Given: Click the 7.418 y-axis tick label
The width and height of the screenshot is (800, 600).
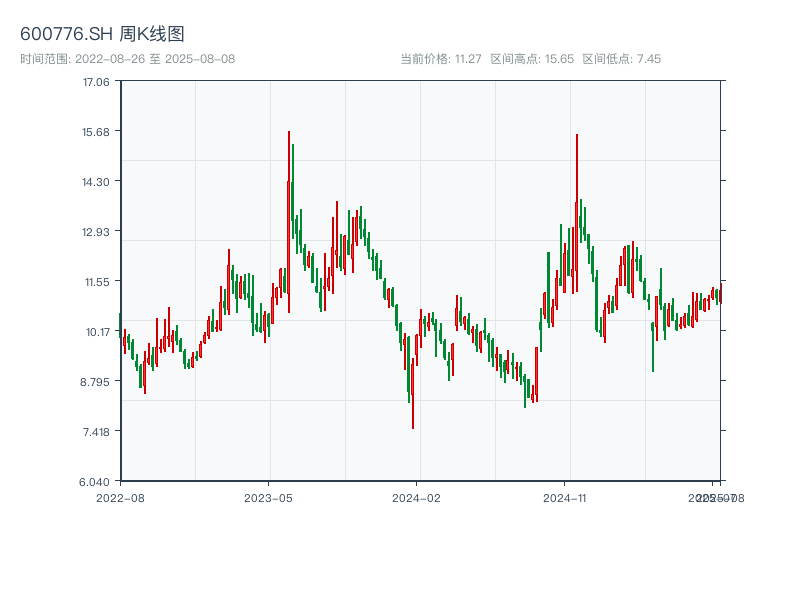Looking at the screenshot, I should (x=96, y=432).
